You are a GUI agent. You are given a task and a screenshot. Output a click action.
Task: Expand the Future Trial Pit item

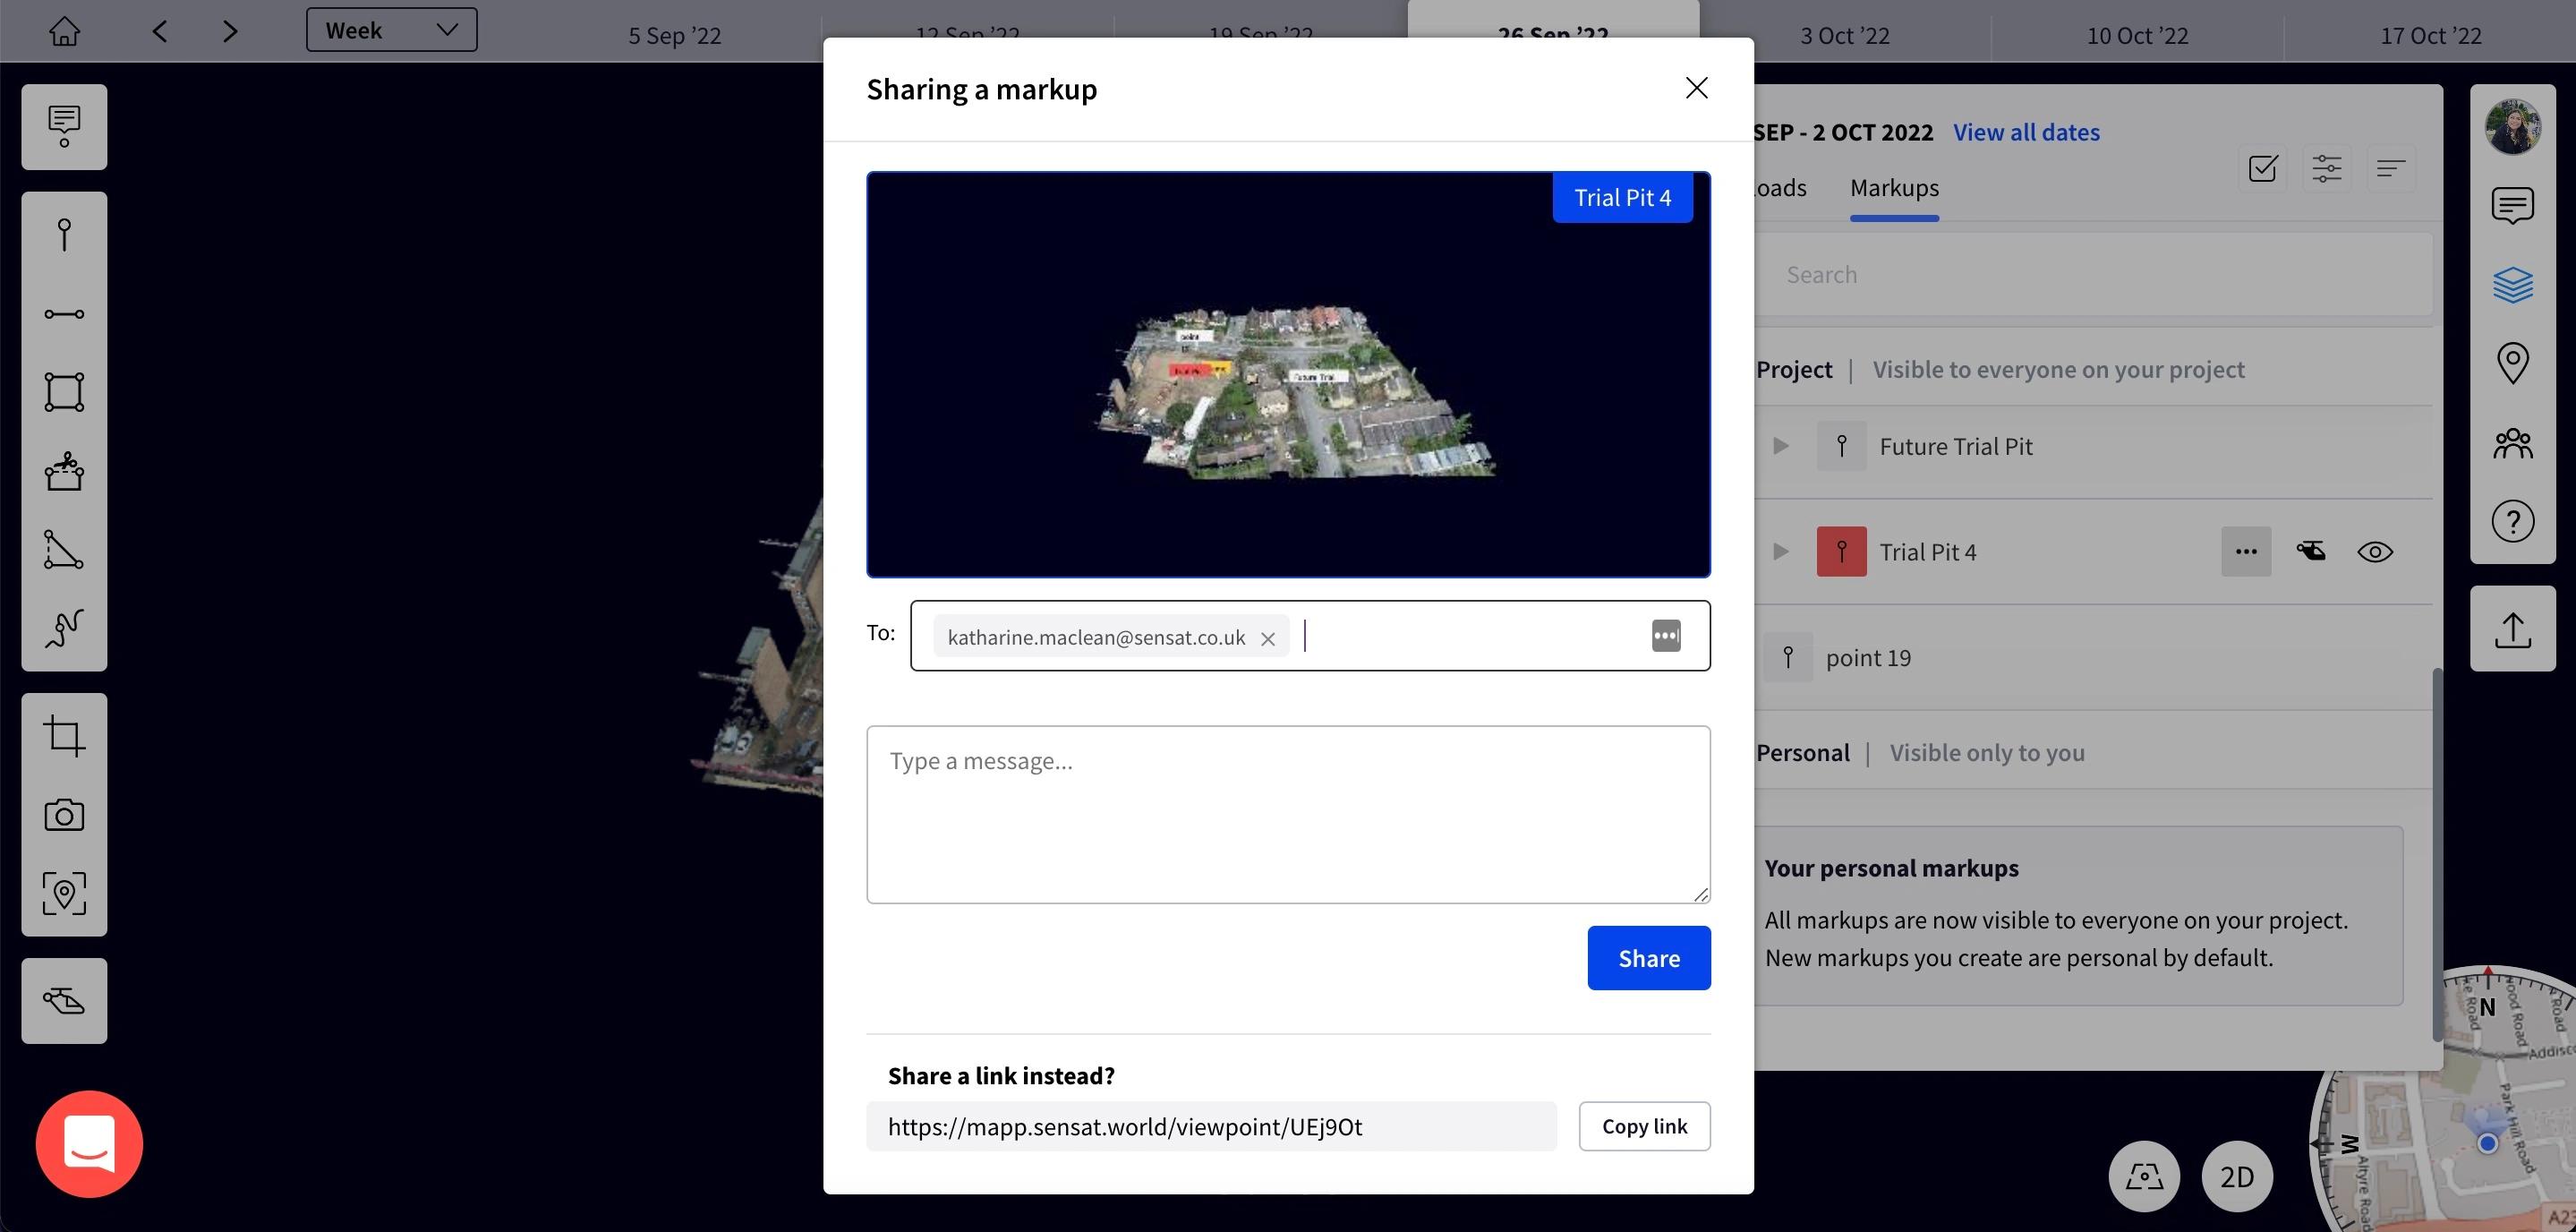[x=1780, y=446]
